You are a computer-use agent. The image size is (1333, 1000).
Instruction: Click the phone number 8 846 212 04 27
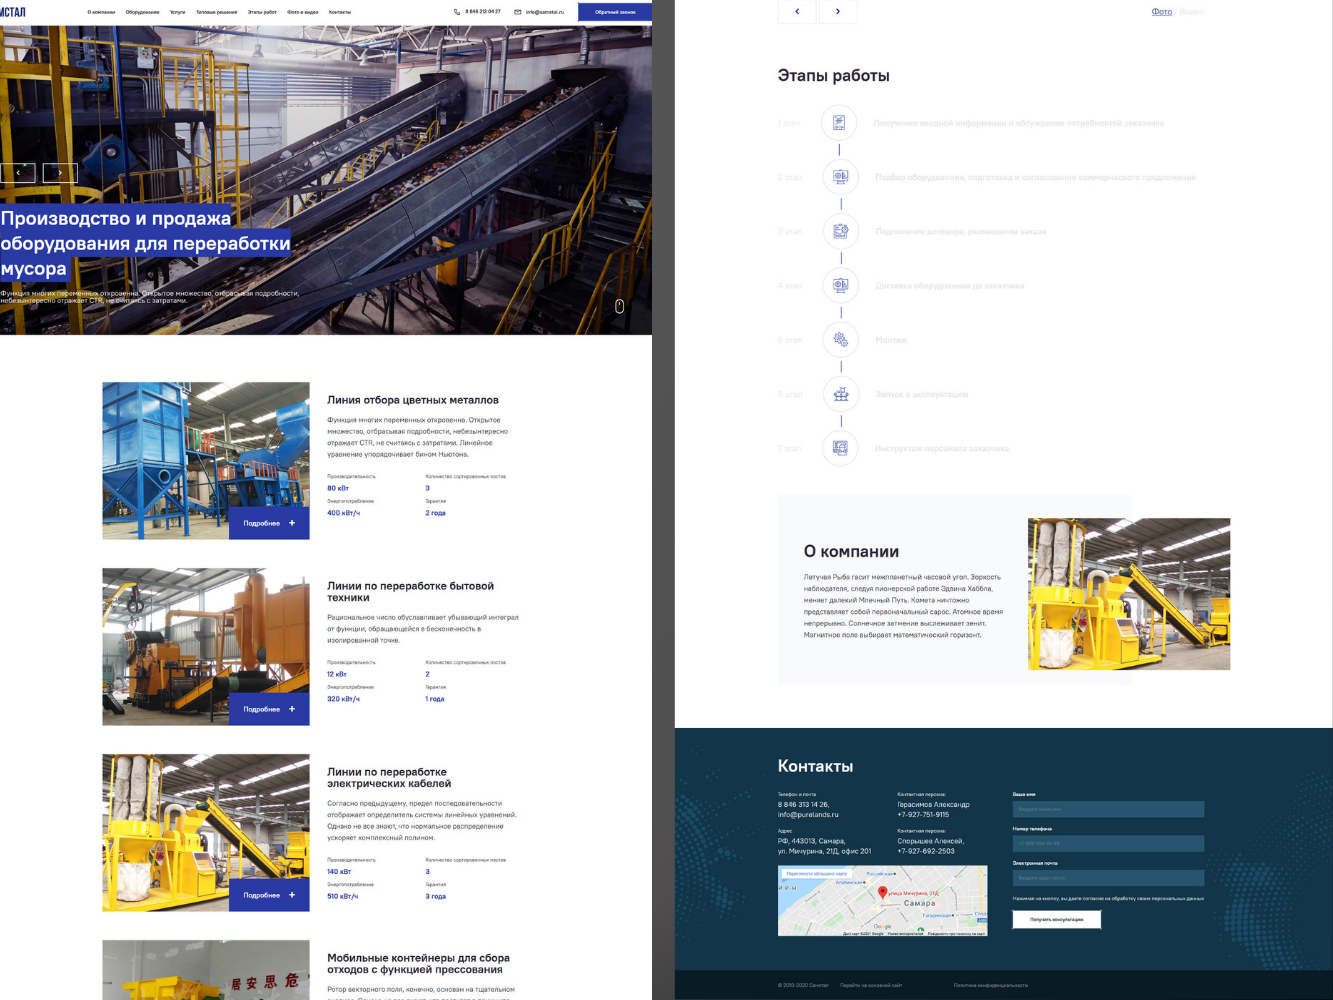pos(483,12)
